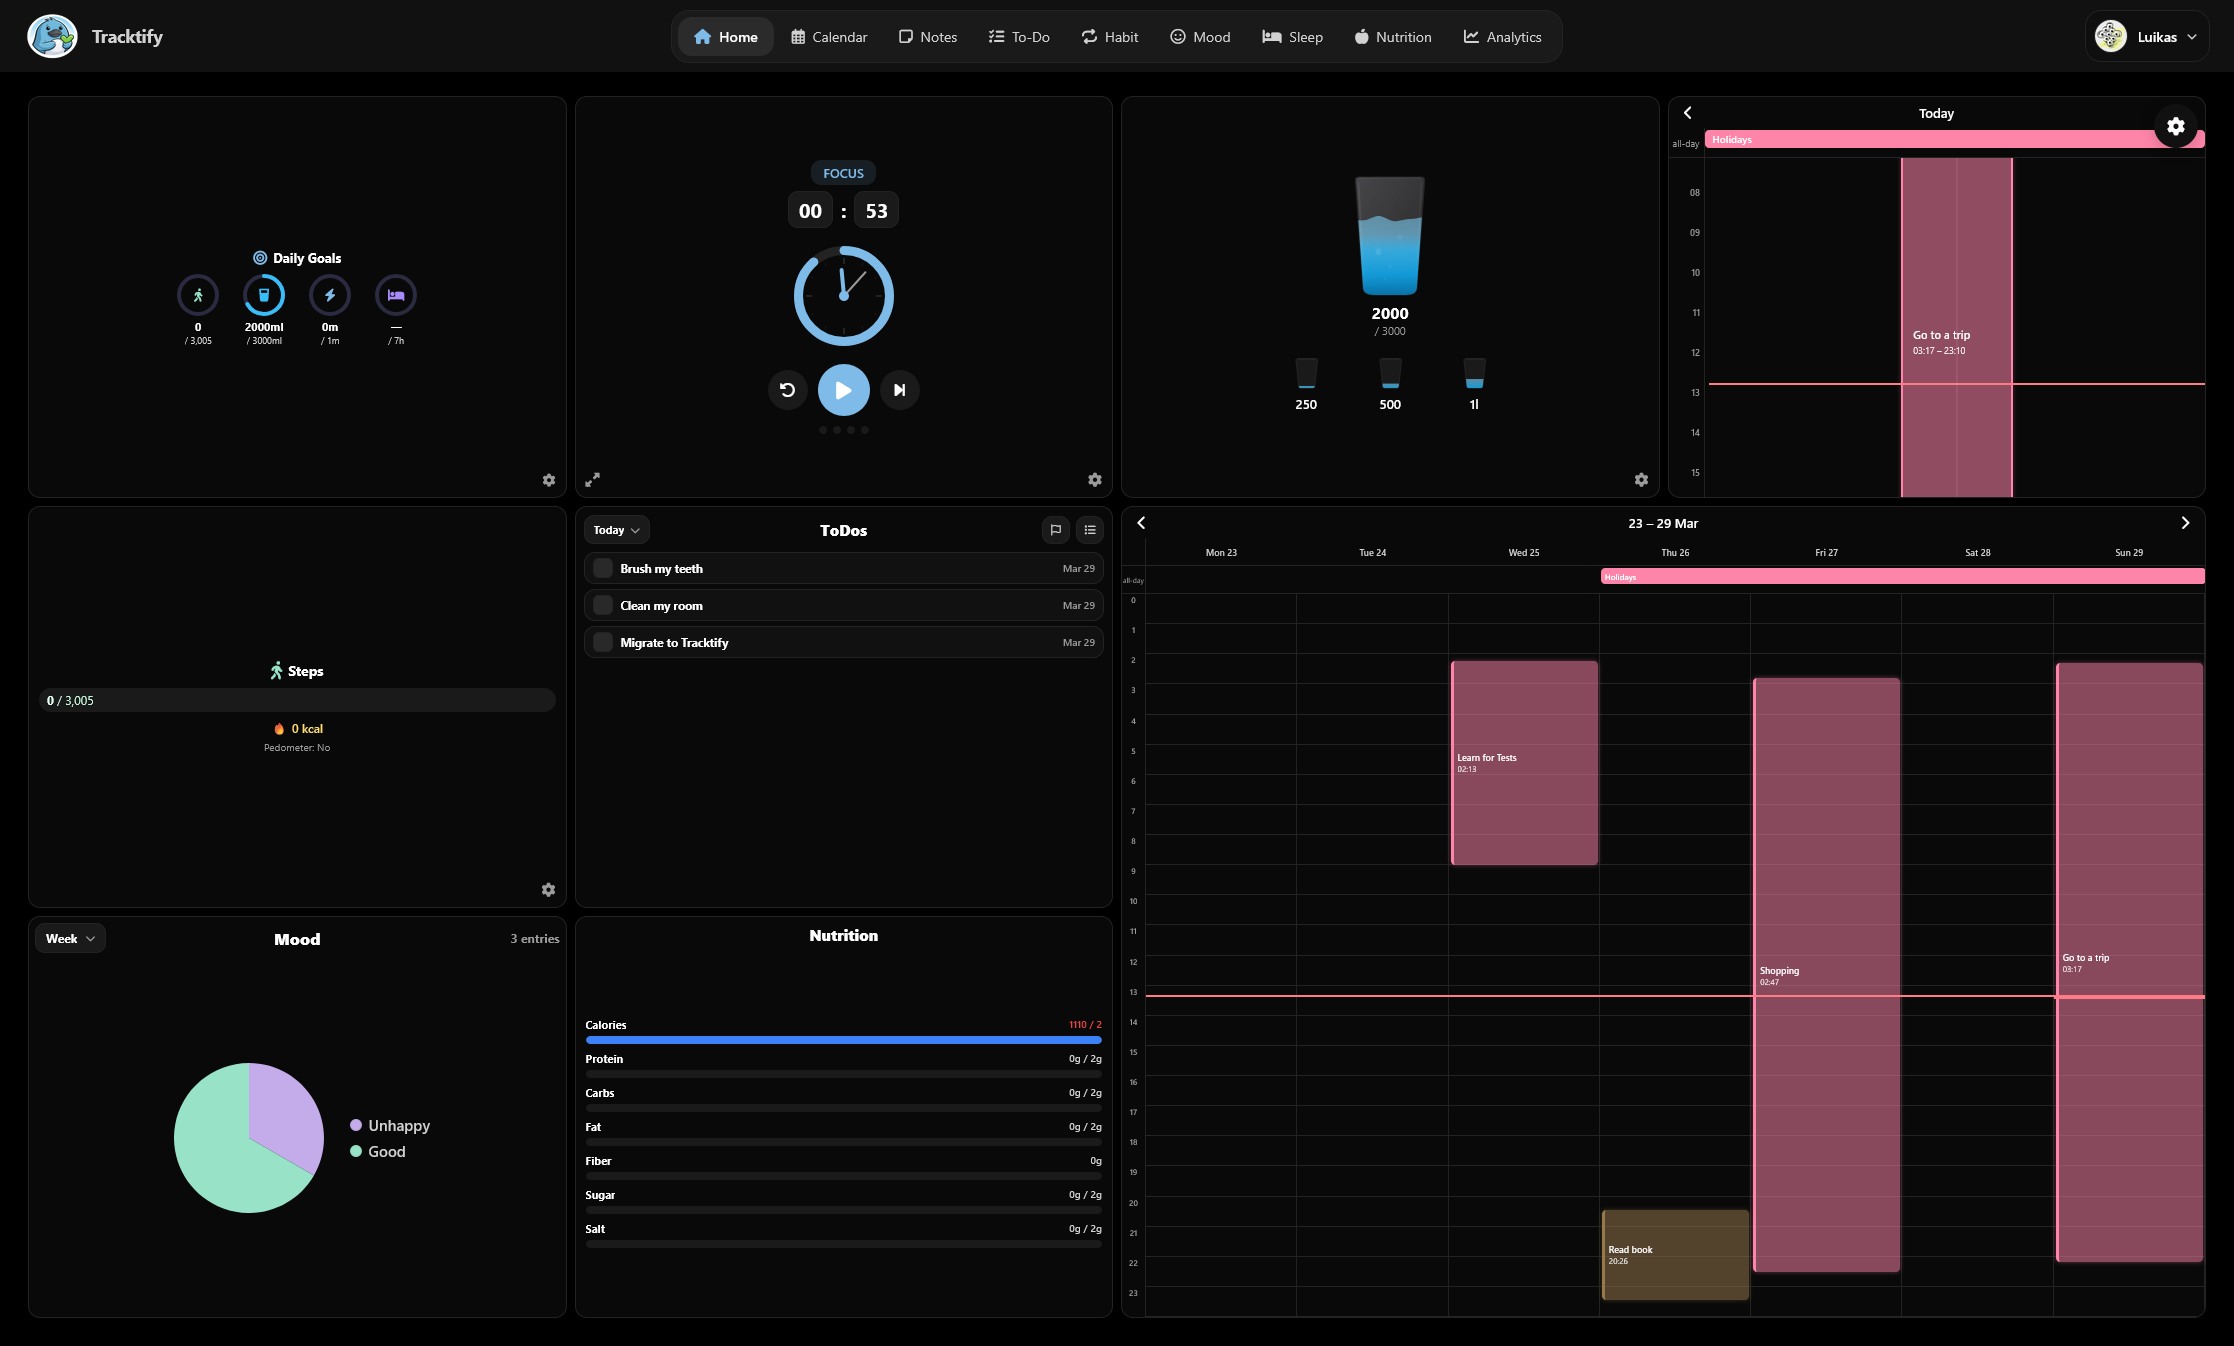Open the Analytics page
The height and width of the screenshot is (1346, 2234).
[x=1503, y=37]
